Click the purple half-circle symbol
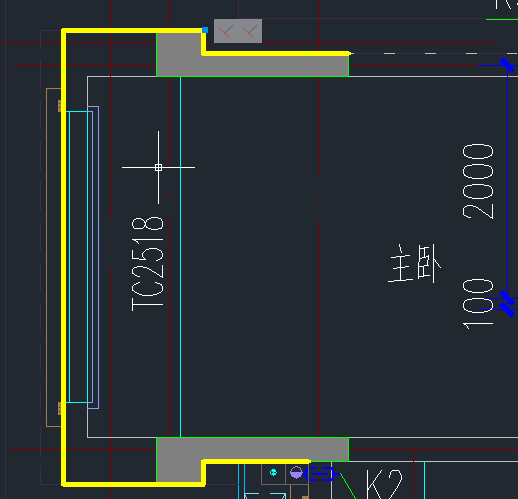The image size is (518, 499). pyautogui.click(x=296, y=472)
